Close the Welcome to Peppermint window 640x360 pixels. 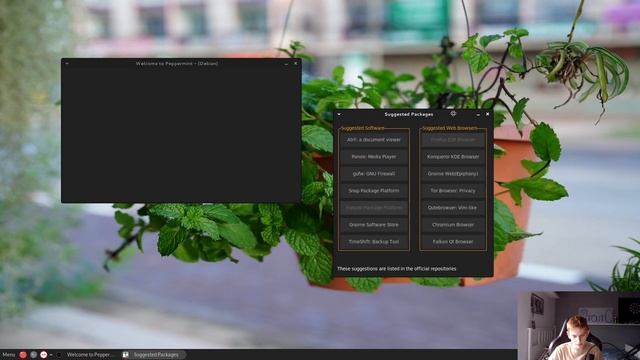[x=296, y=63]
